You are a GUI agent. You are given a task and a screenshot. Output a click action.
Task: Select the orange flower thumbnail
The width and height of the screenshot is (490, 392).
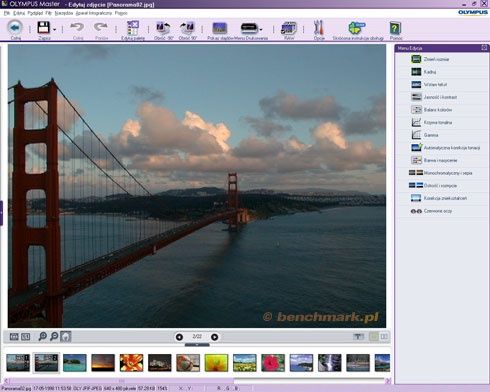tap(131, 363)
